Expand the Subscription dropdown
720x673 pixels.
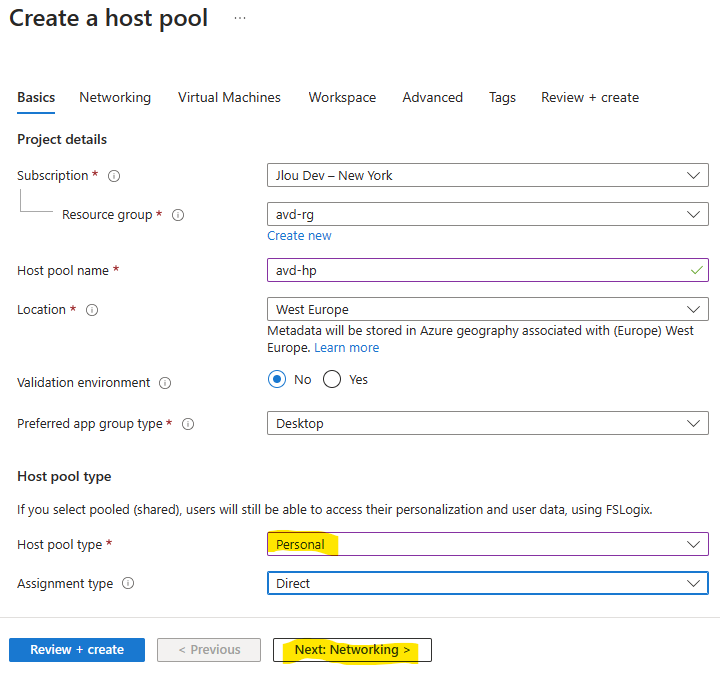click(488, 175)
